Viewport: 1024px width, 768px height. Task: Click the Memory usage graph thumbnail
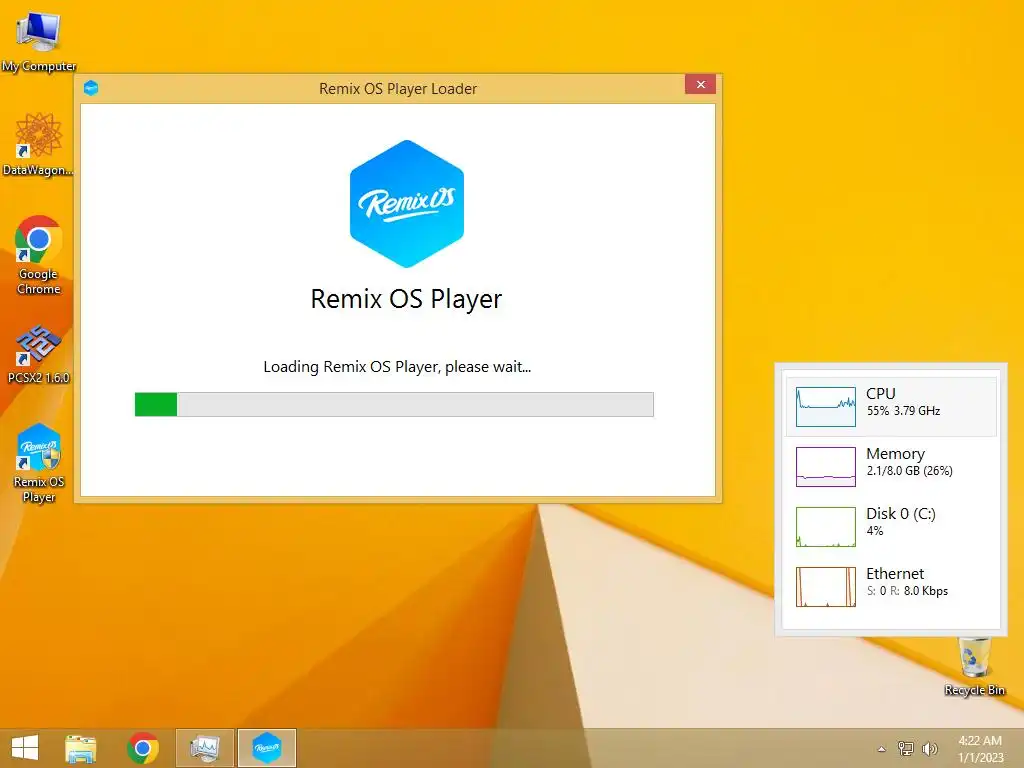point(825,467)
